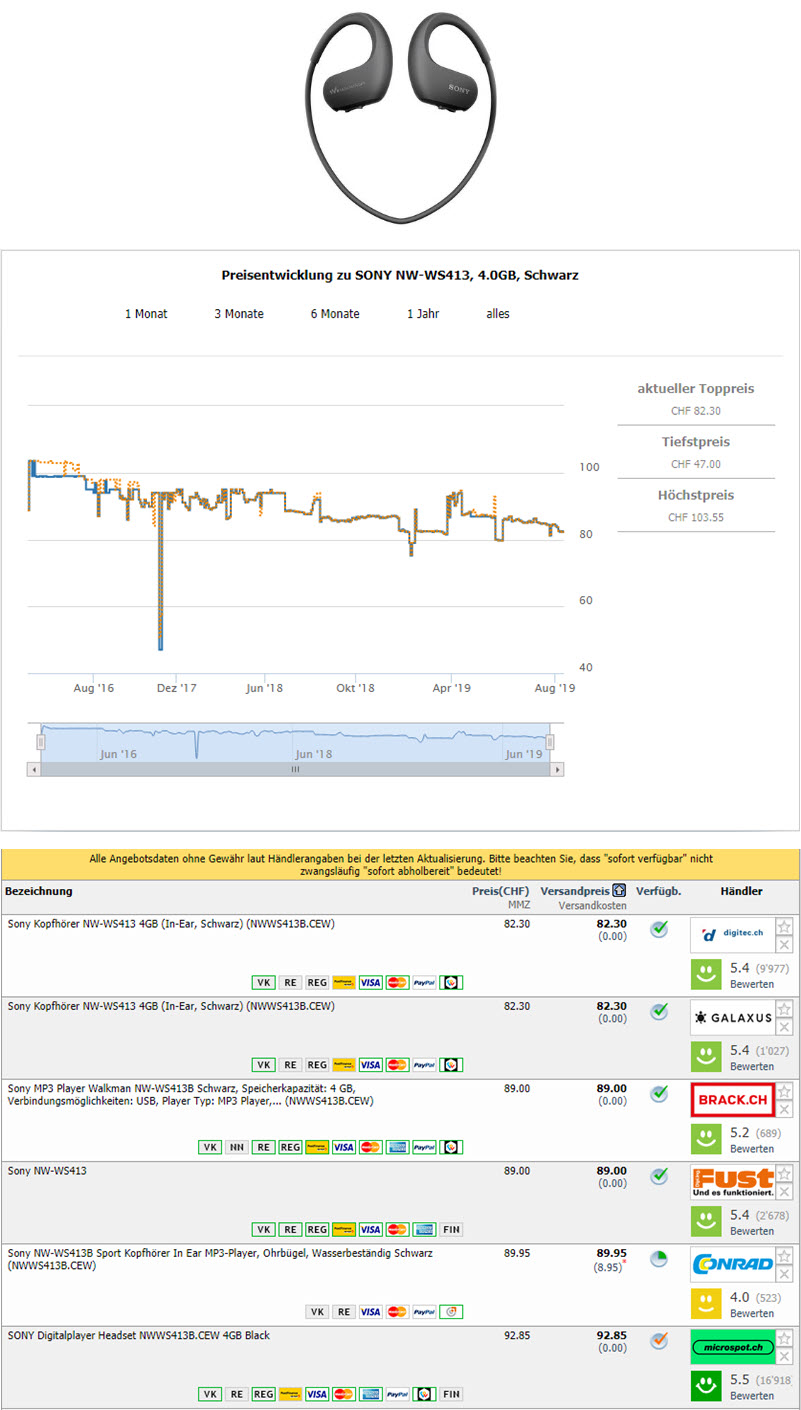Screen dimensions: 801x1410
Task: Click the digitec.ch retailer logo
Action: click(732, 935)
